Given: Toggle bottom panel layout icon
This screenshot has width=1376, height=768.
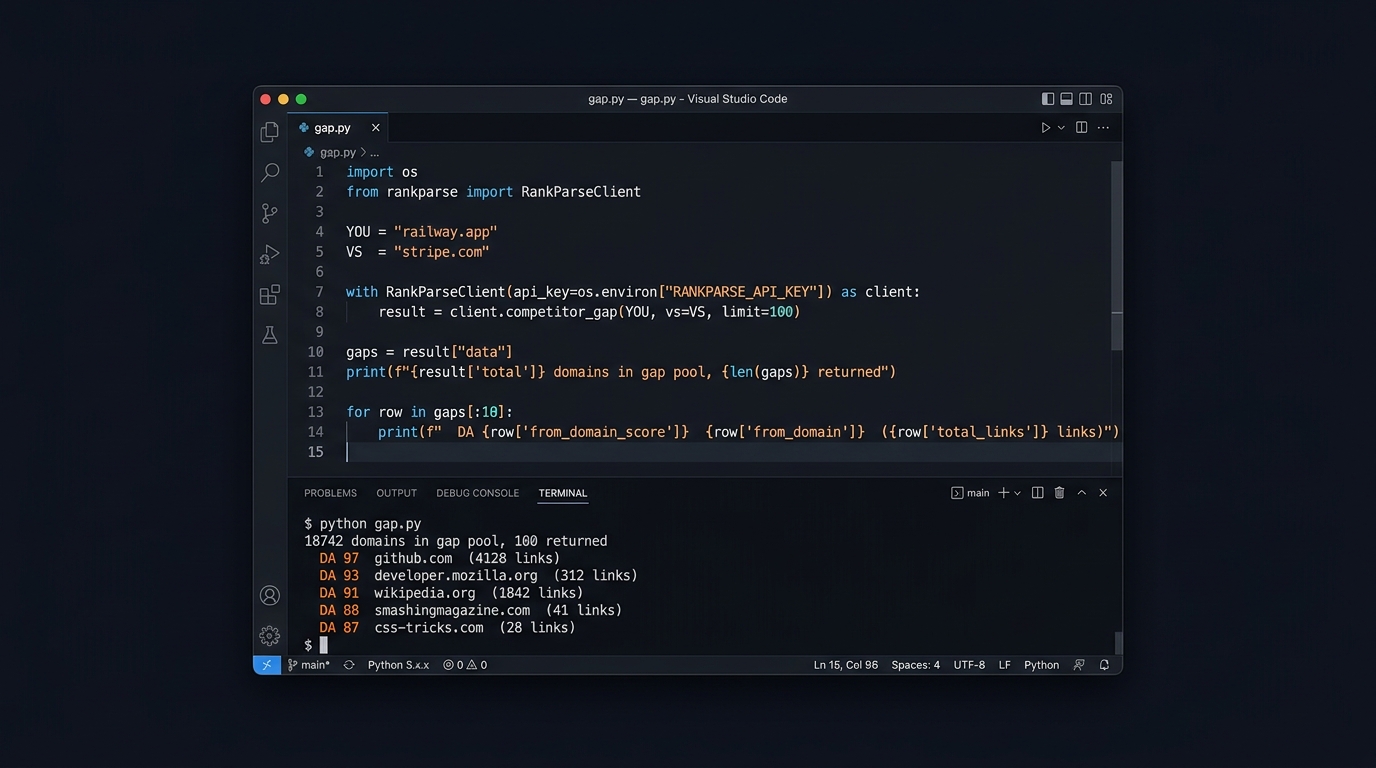Looking at the screenshot, I should 1067,99.
